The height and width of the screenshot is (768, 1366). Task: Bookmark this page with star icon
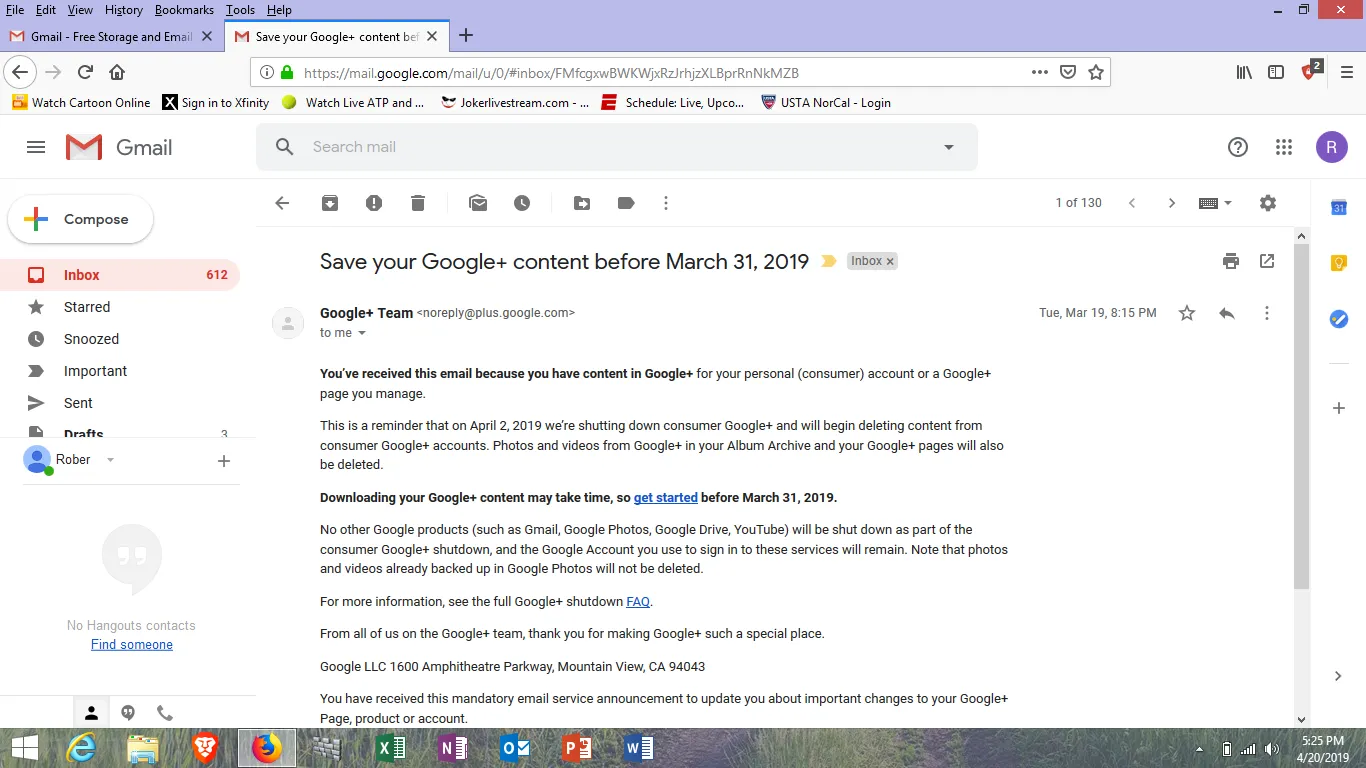[x=1096, y=72]
